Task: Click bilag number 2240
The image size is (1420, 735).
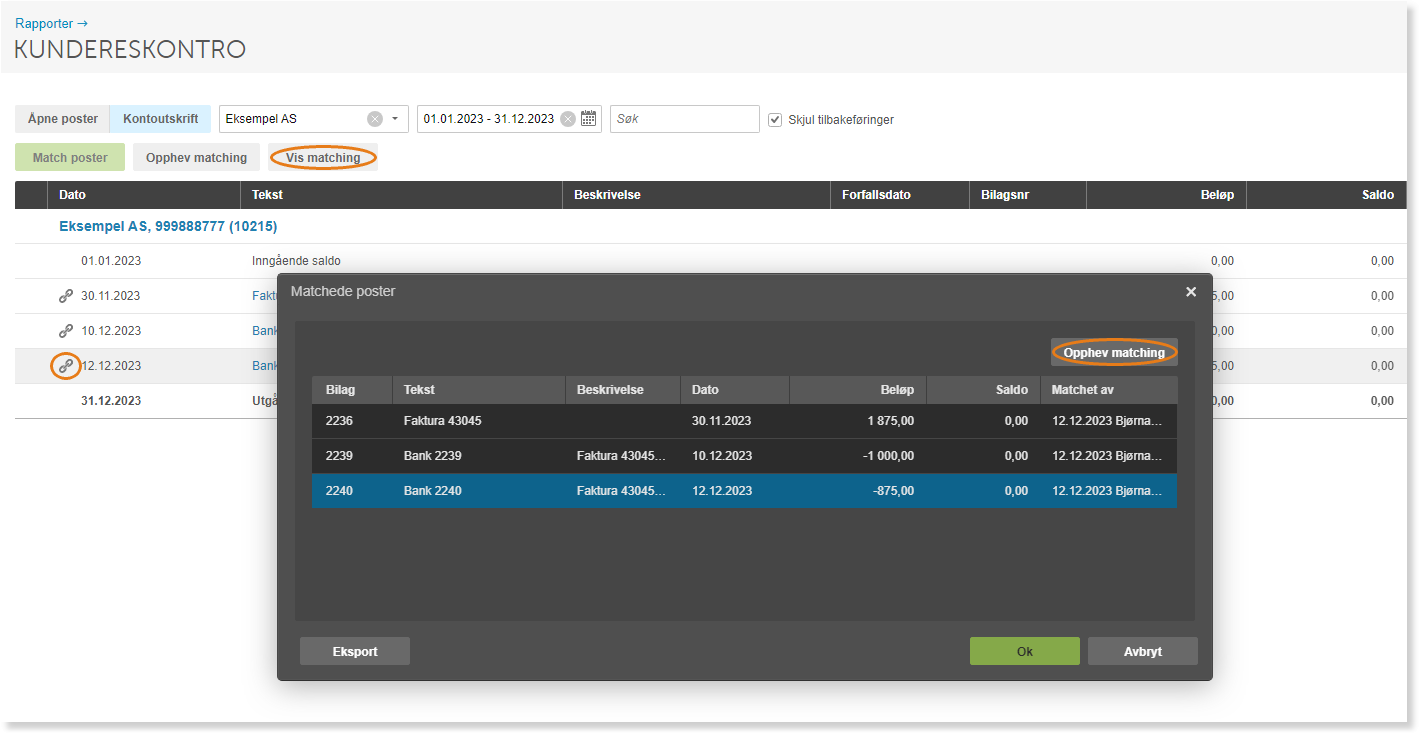Action: point(340,491)
